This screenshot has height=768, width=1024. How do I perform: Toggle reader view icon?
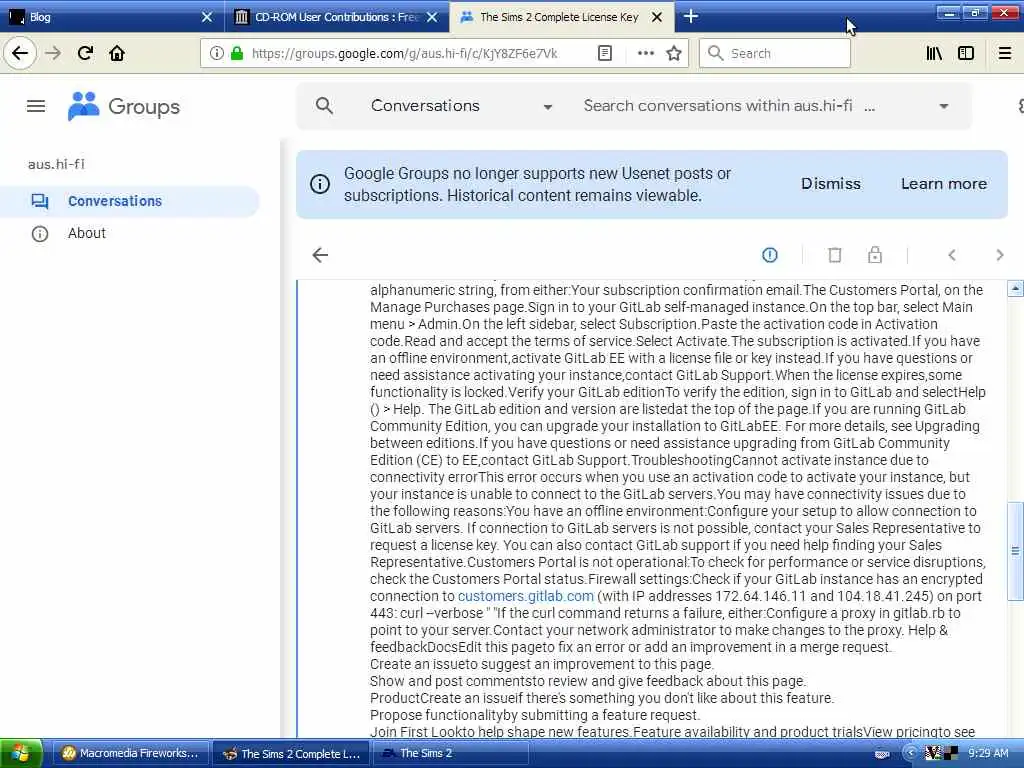click(x=605, y=54)
